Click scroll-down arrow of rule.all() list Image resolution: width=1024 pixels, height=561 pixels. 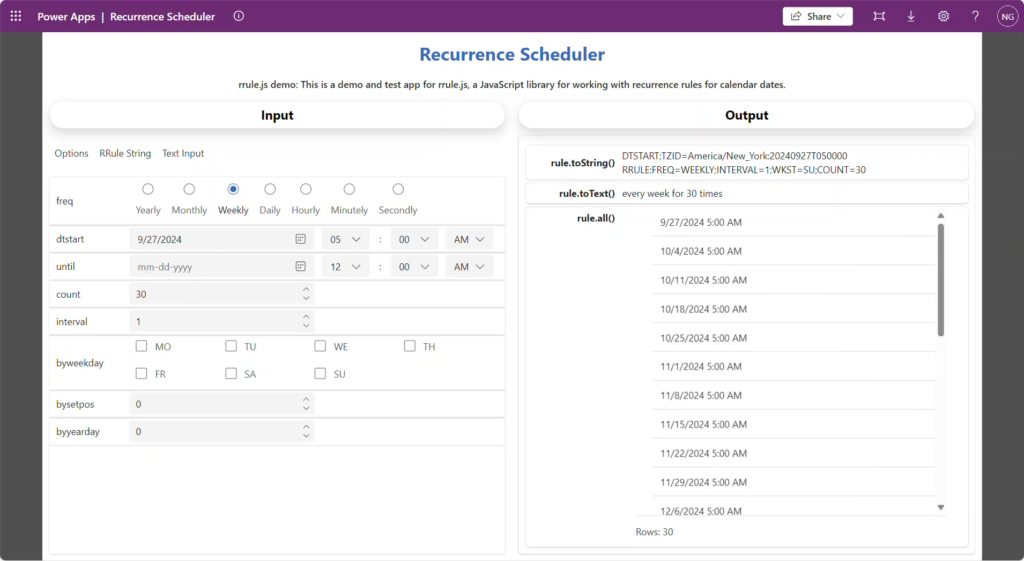(941, 507)
